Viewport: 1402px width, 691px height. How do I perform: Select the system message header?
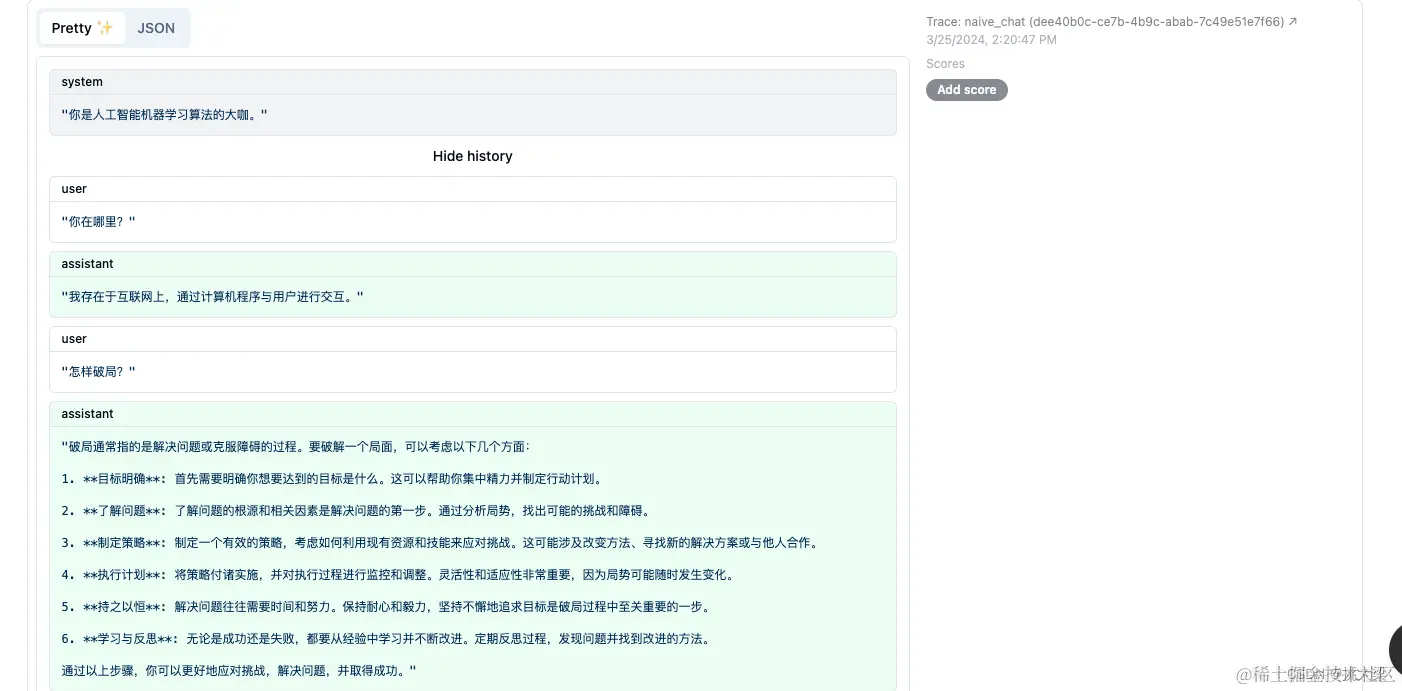pos(472,82)
